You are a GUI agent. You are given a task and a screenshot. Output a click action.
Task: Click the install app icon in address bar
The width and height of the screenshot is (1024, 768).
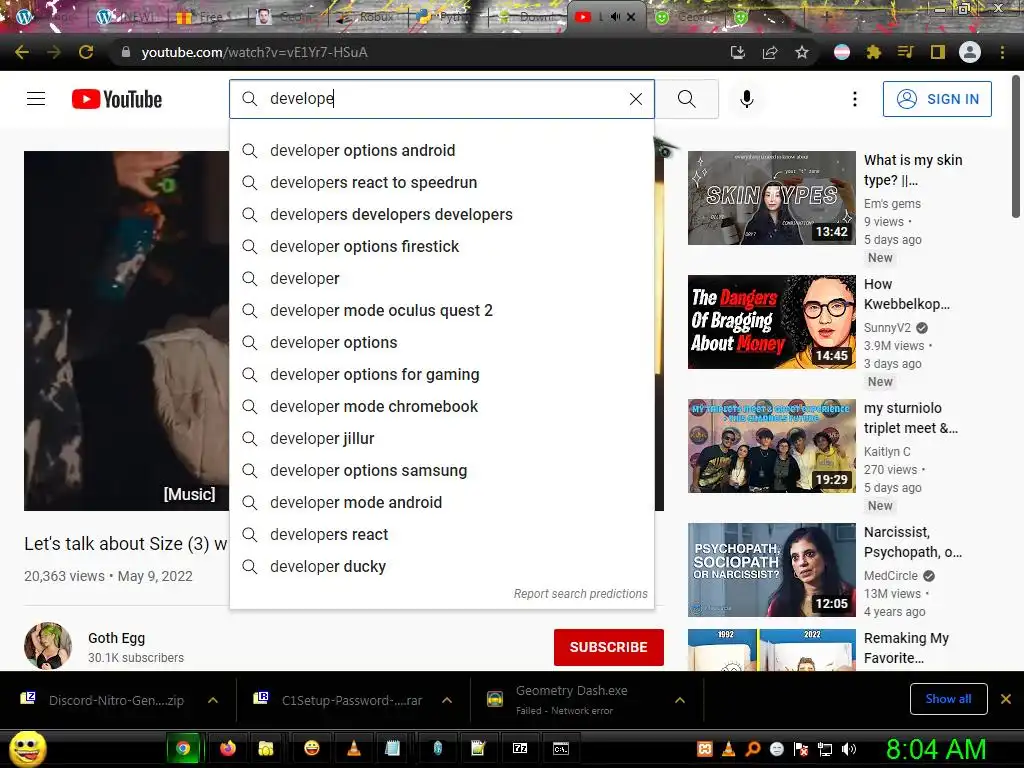738,52
